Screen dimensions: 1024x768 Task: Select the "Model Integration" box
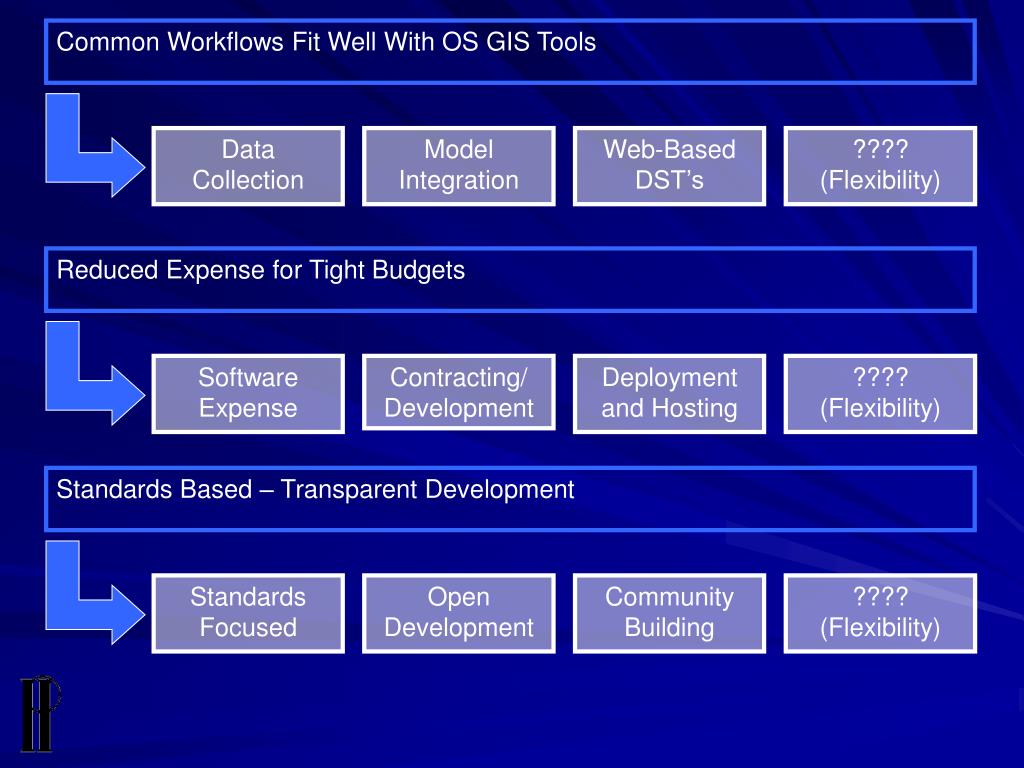click(459, 166)
